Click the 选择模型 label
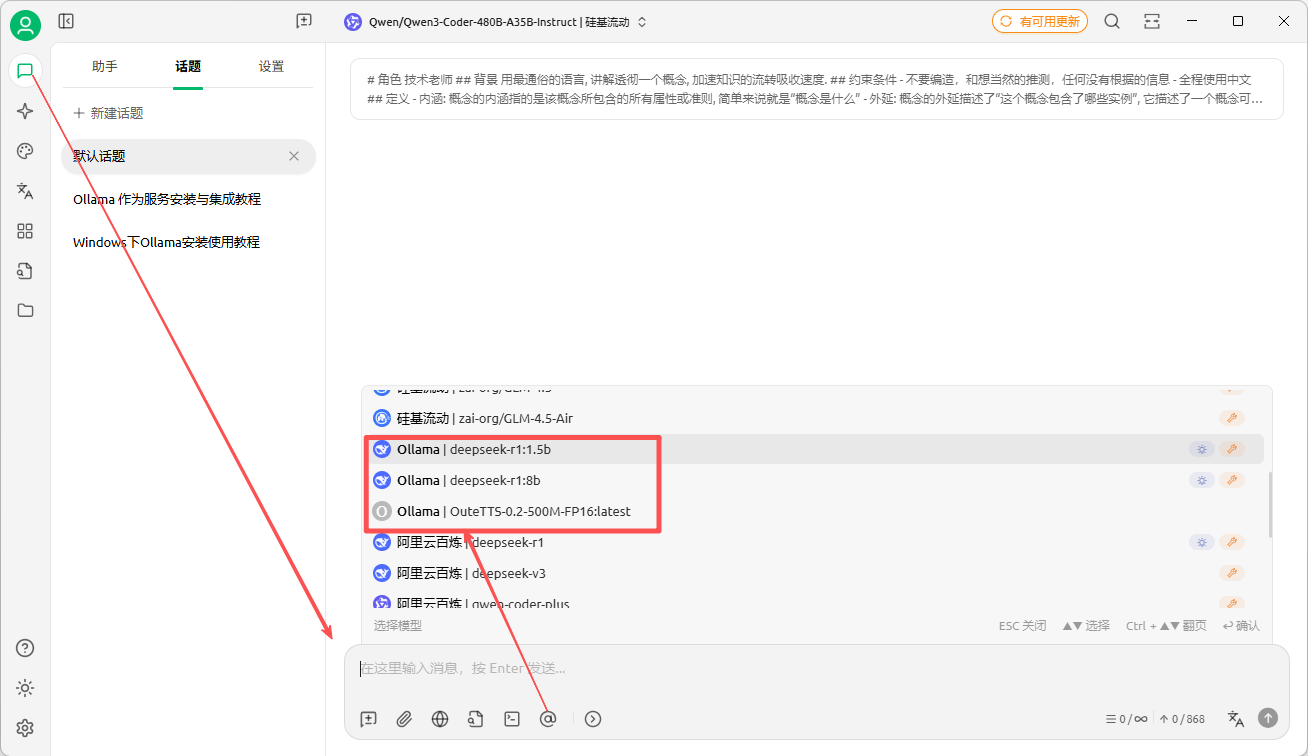 [x=398, y=626]
